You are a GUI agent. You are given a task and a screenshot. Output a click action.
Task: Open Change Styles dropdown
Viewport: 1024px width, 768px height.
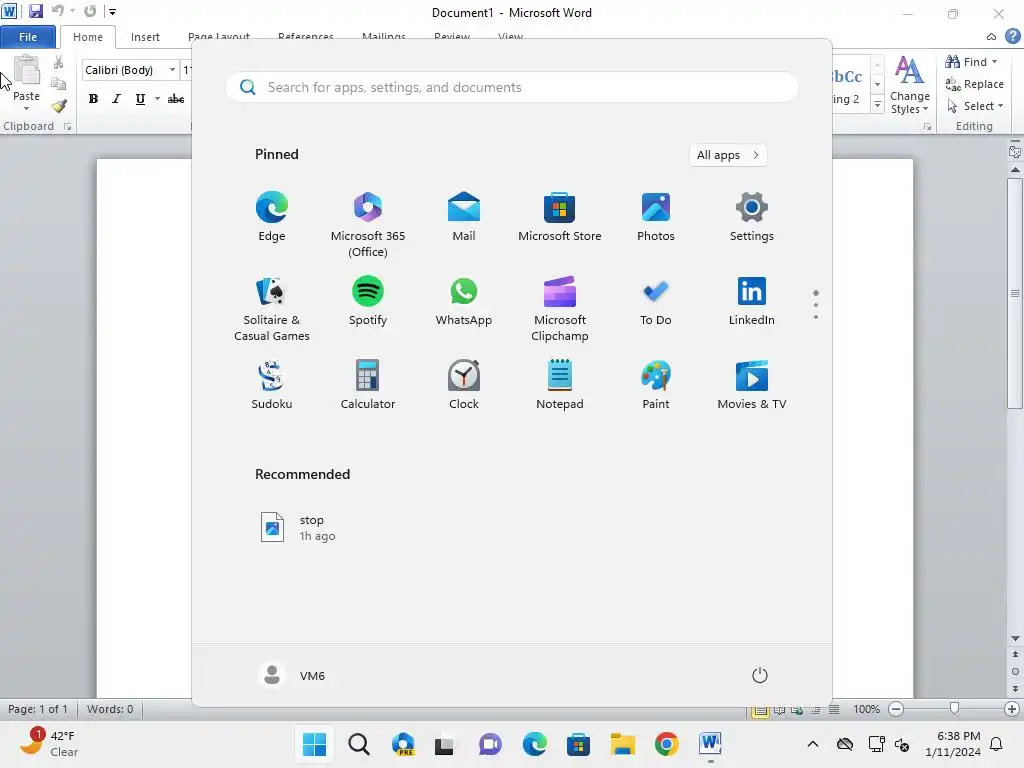pos(910,86)
